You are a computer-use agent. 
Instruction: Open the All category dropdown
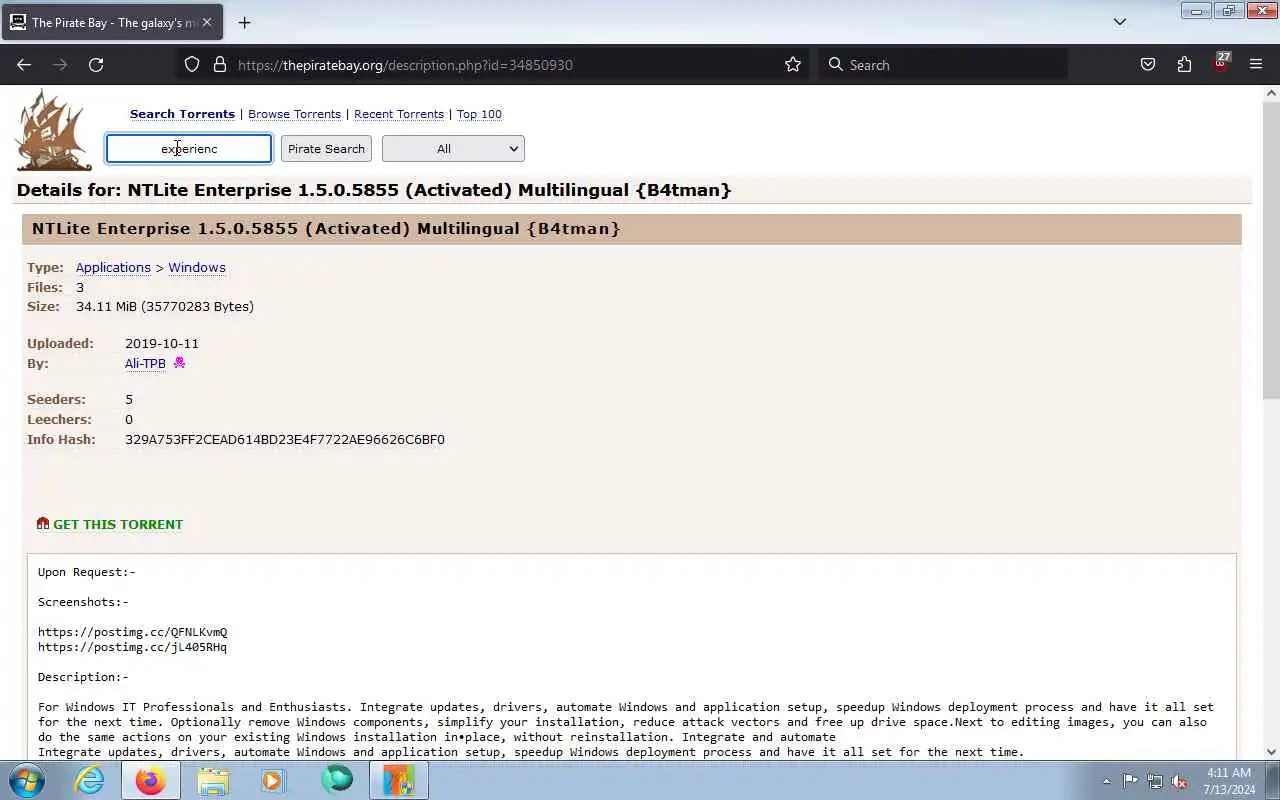pos(453,149)
